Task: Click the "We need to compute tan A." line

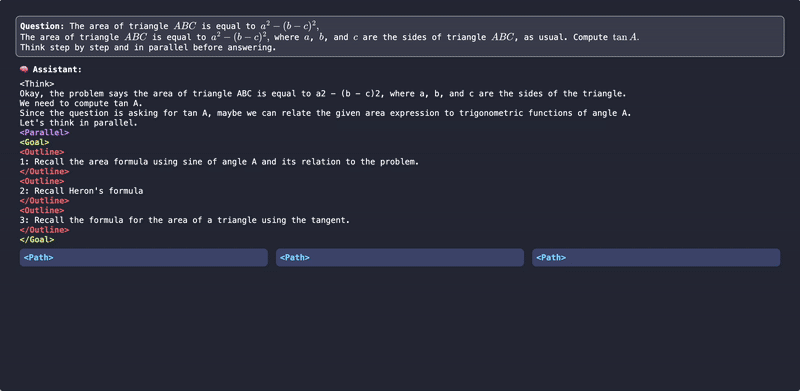Action: 82,104
